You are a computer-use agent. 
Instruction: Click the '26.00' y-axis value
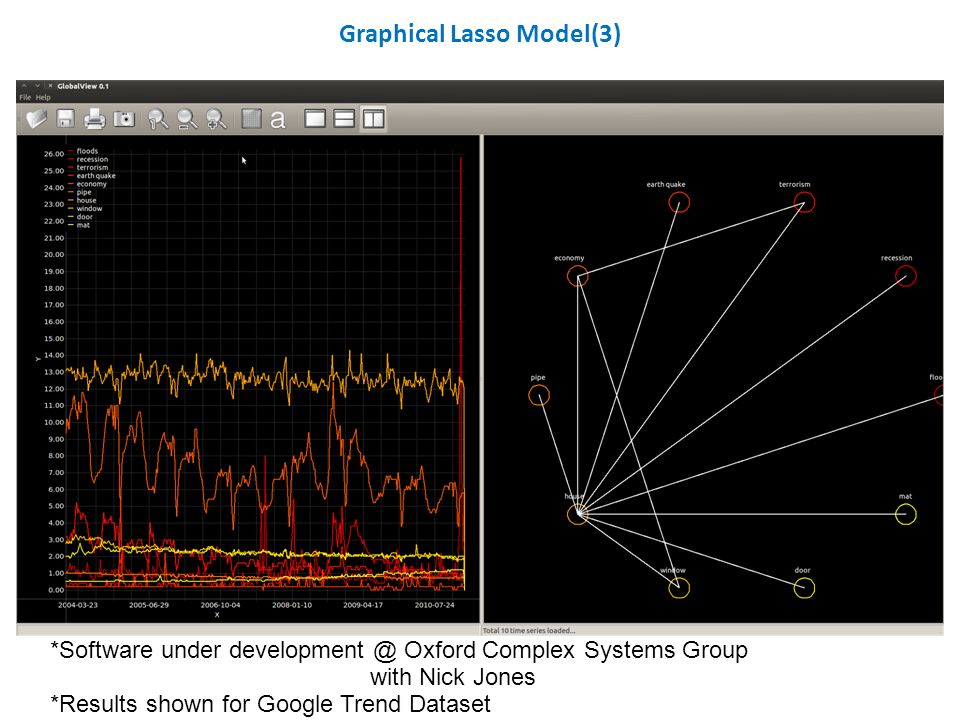(x=54, y=154)
